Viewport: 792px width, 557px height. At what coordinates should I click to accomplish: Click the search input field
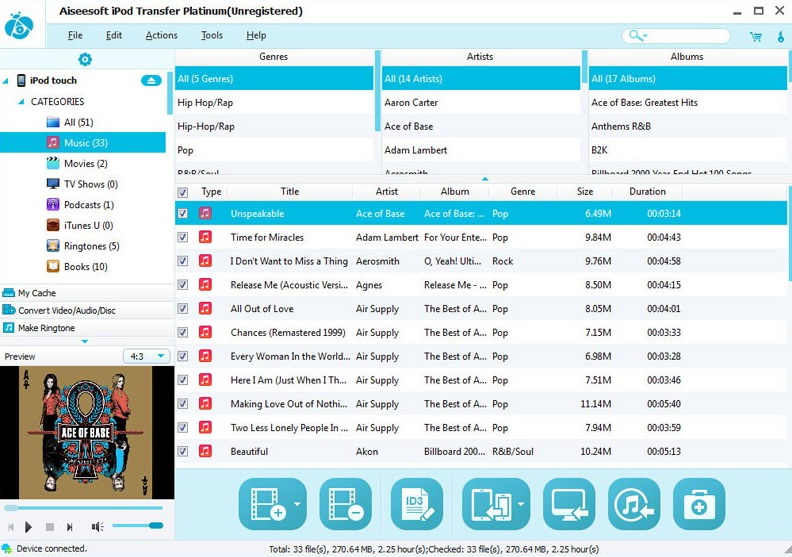677,36
